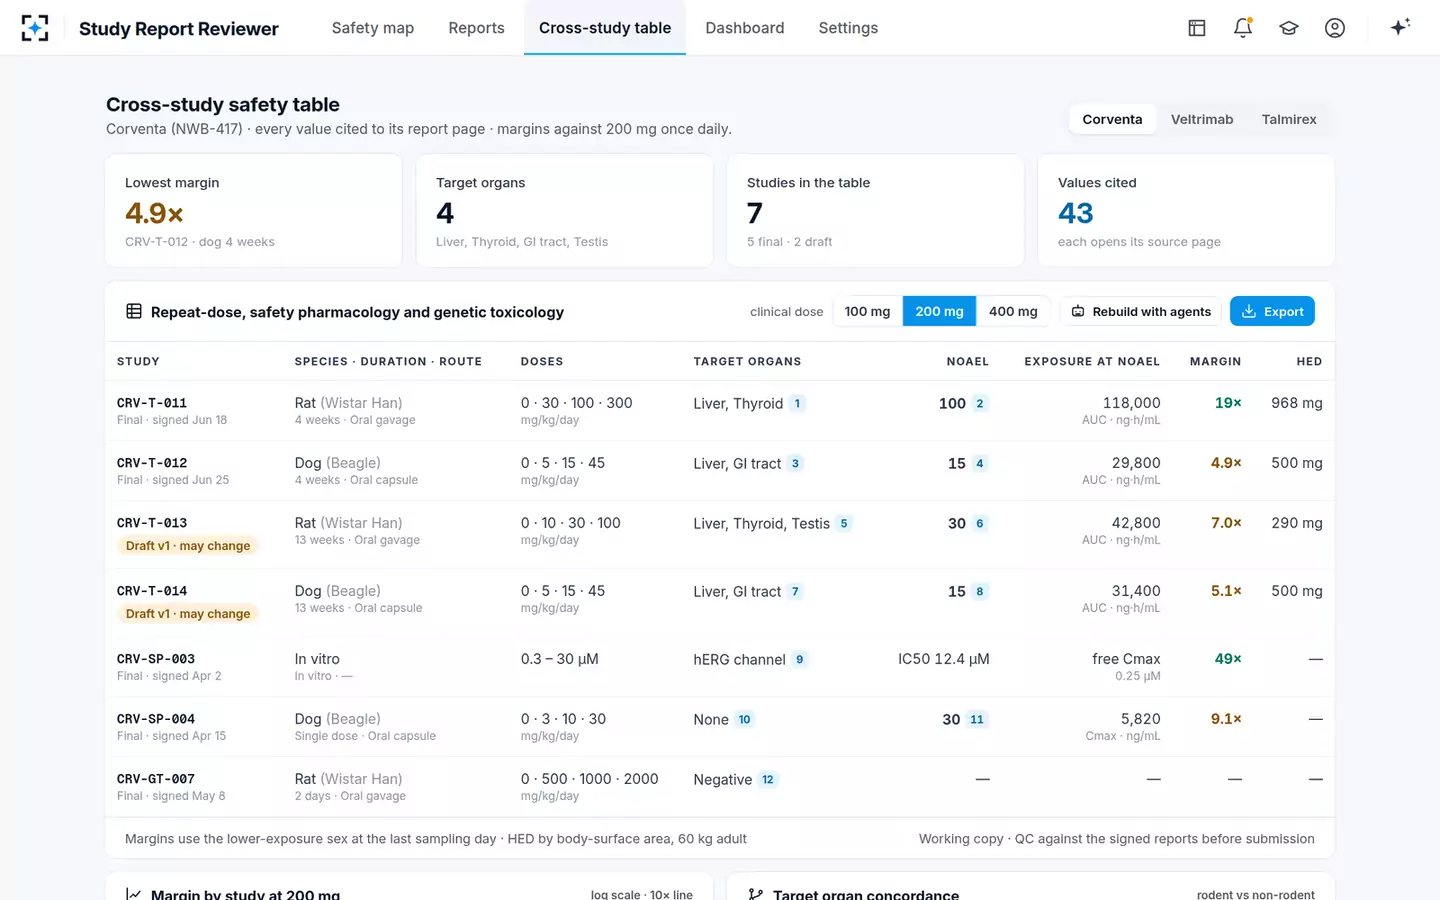The height and width of the screenshot is (900, 1440).
Task: Open citation badge 9 beside hERG channel
Action: [x=799, y=660]
